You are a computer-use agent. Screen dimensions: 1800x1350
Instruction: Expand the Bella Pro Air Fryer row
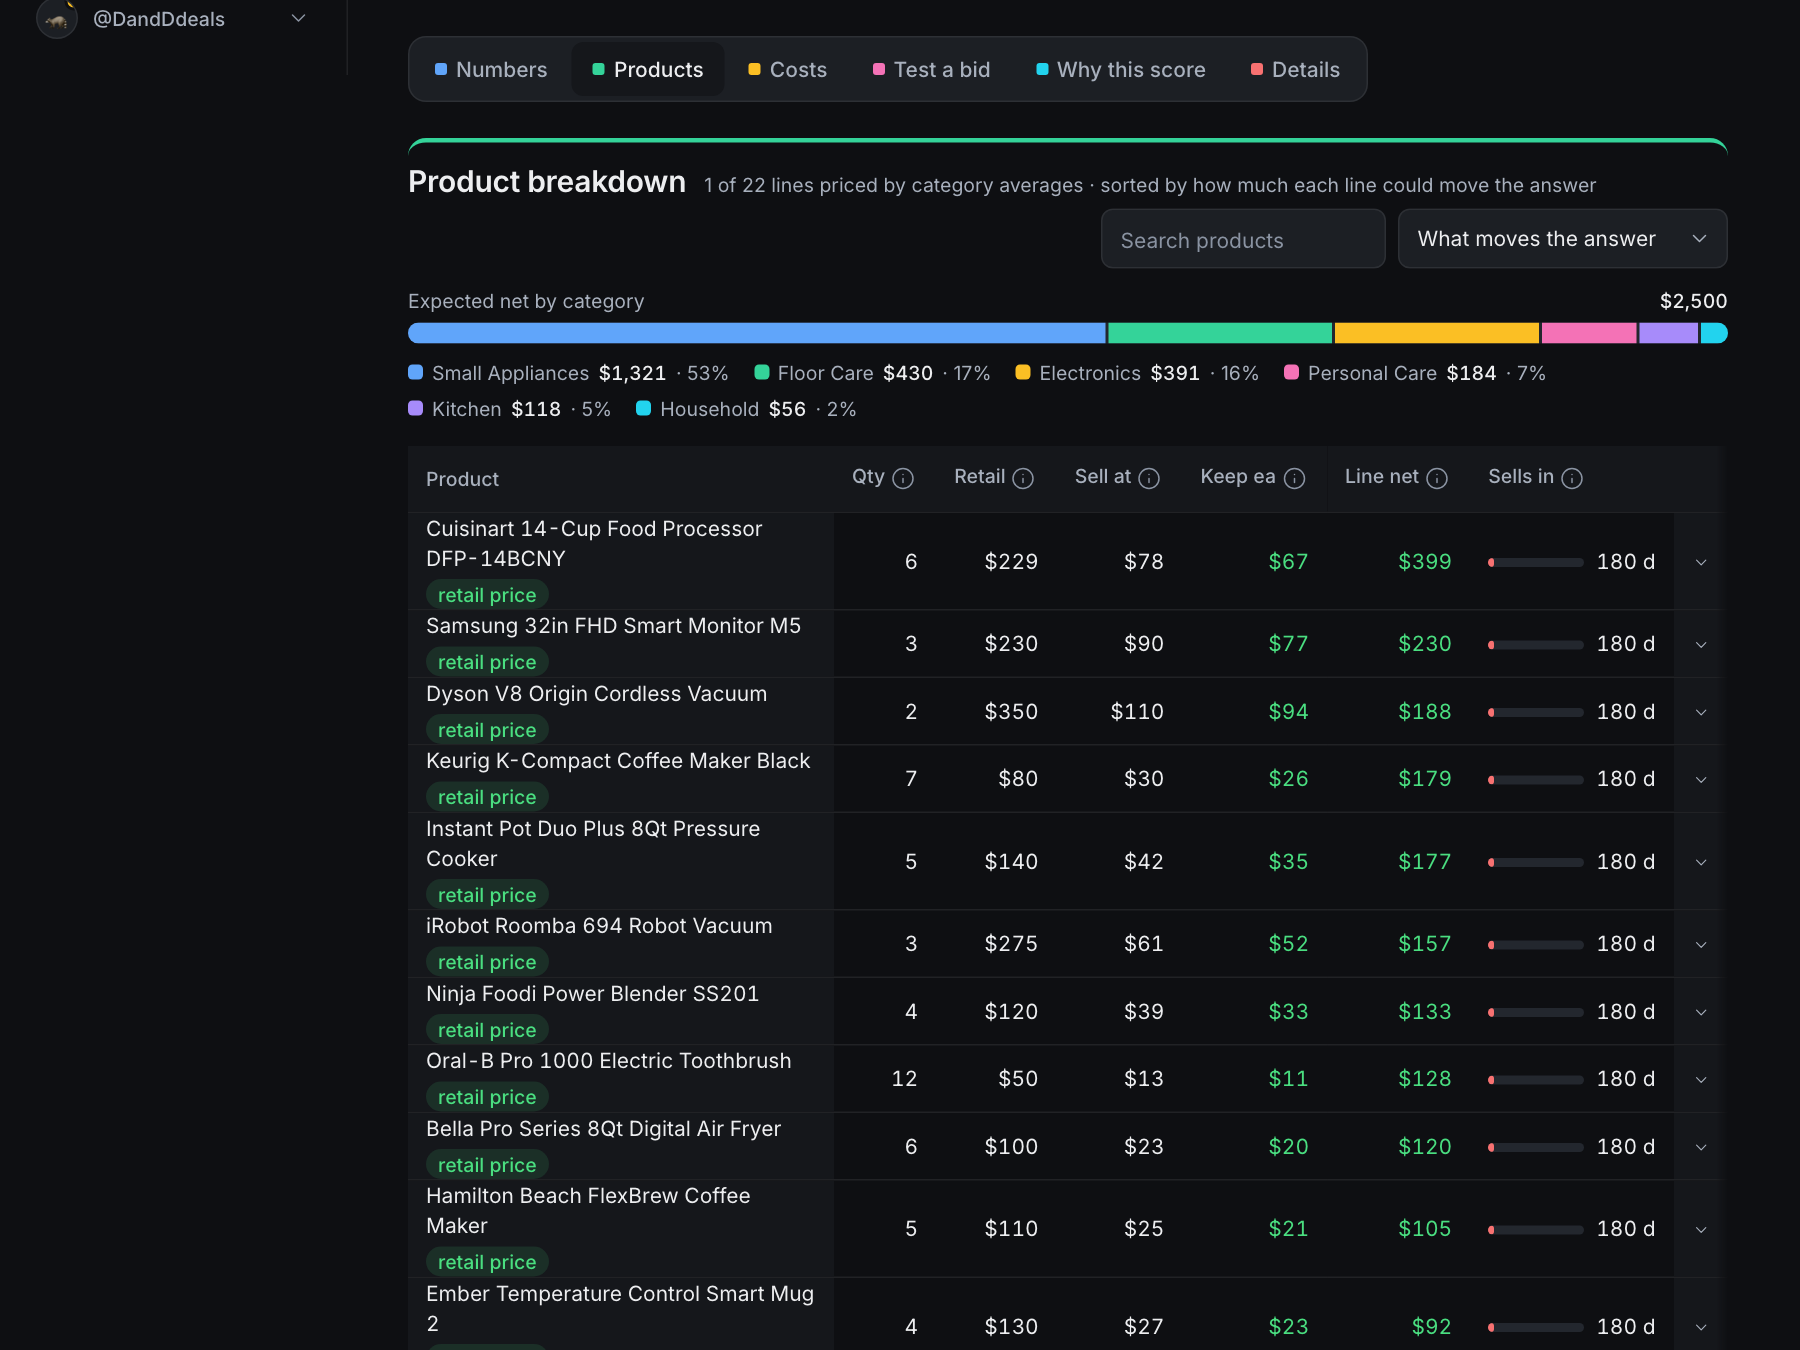tap(1701, 1147)
